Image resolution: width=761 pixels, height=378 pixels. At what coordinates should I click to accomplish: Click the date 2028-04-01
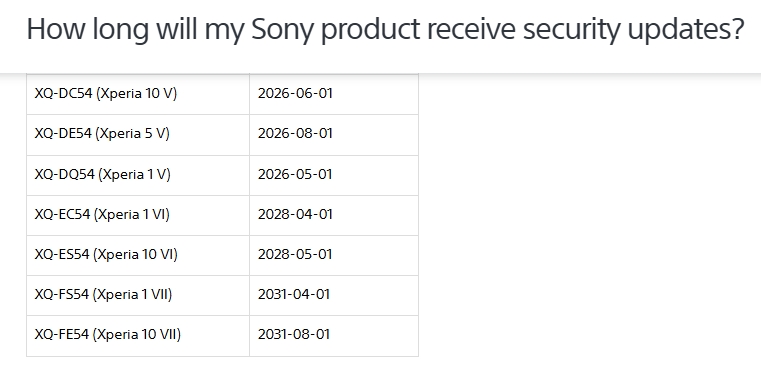pos(295,214)
